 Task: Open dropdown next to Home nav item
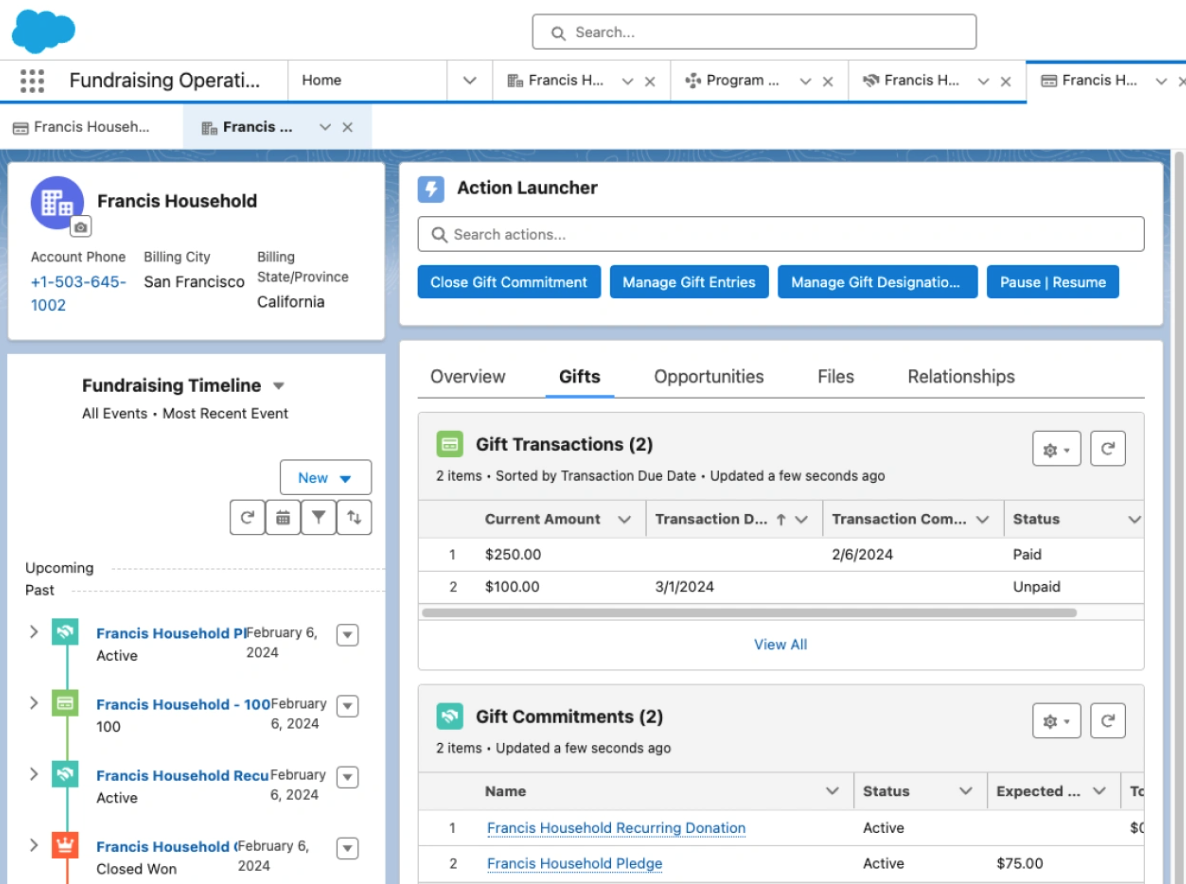pyautogui.click(x=470, y=80)
